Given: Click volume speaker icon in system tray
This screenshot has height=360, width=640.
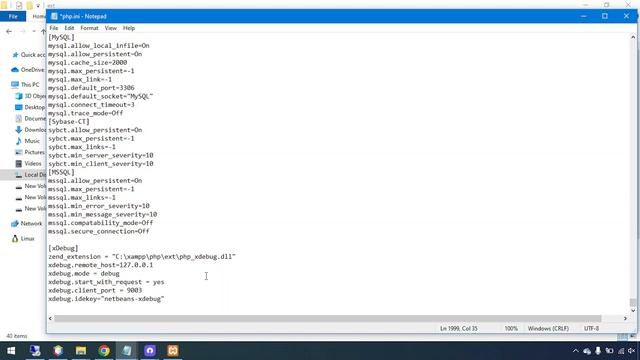Looking at the screenshot, I should [x=631, y=351].
